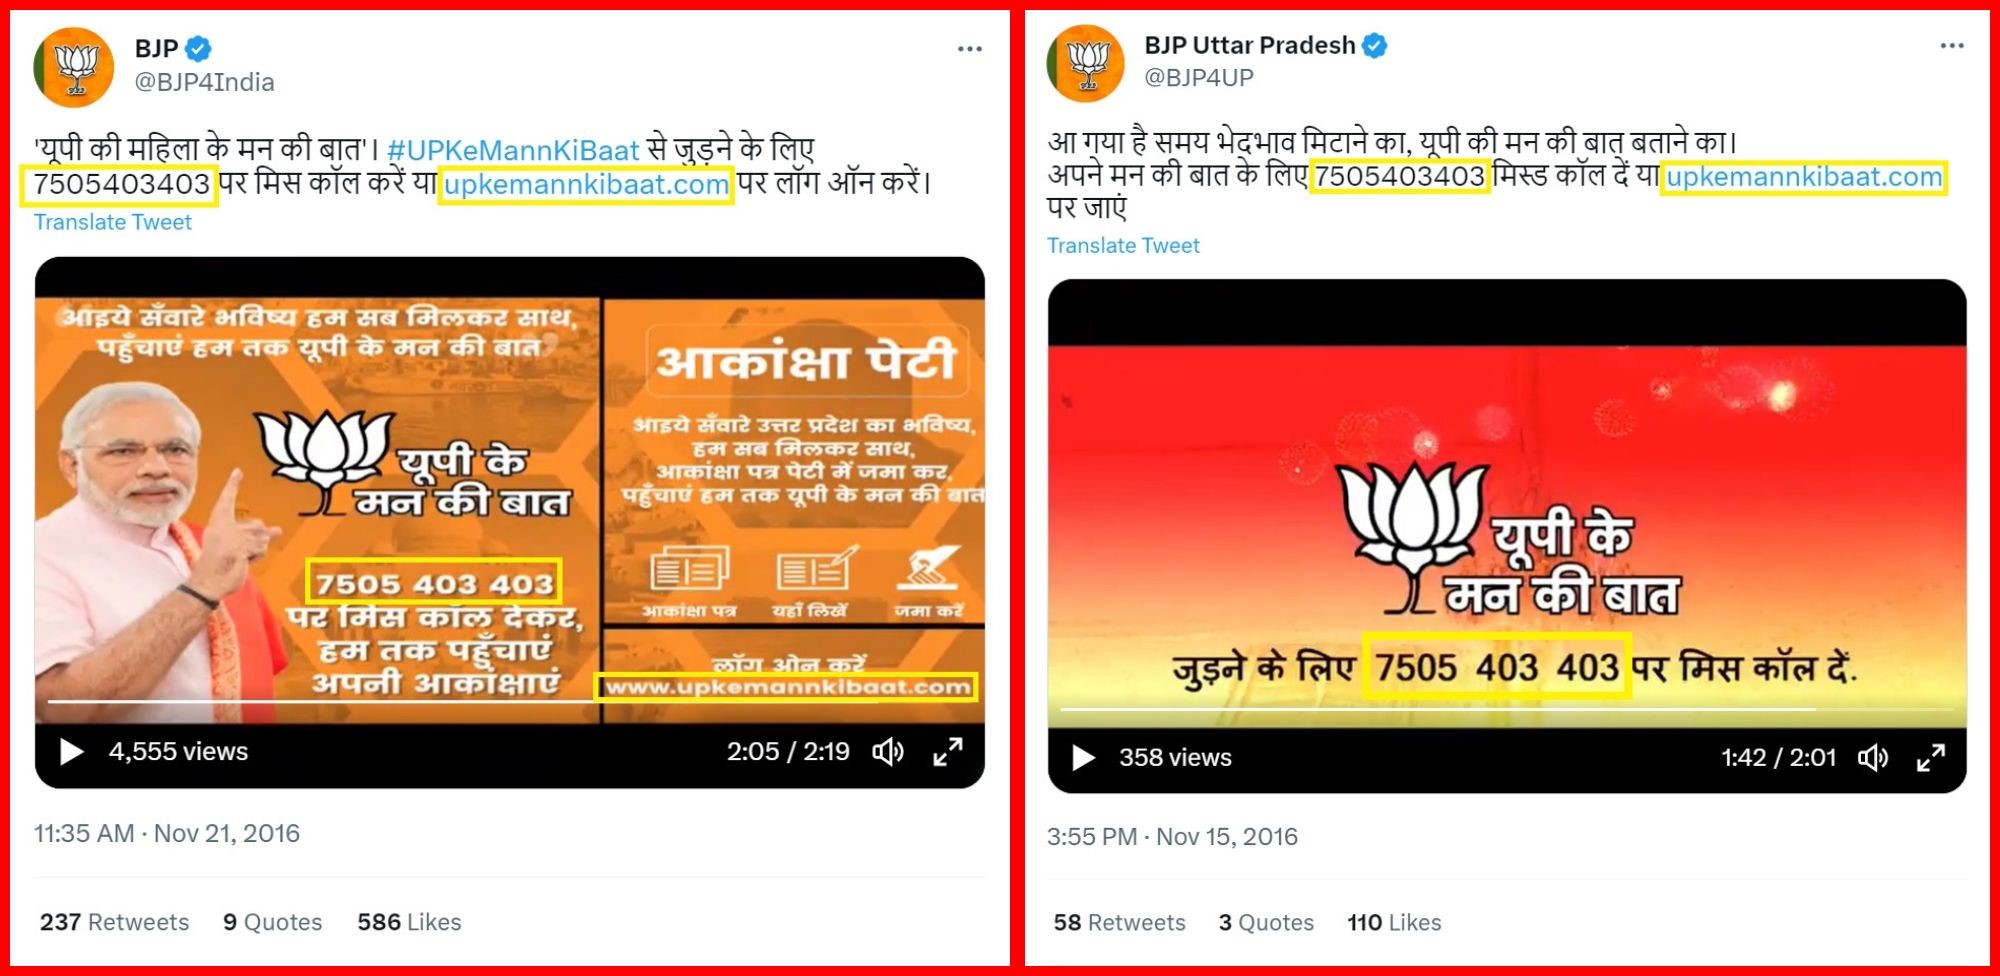The width and height of the screenshot is (2000, 976).
Task: Click the BJP profile avatar
Action: click(73, 67)
